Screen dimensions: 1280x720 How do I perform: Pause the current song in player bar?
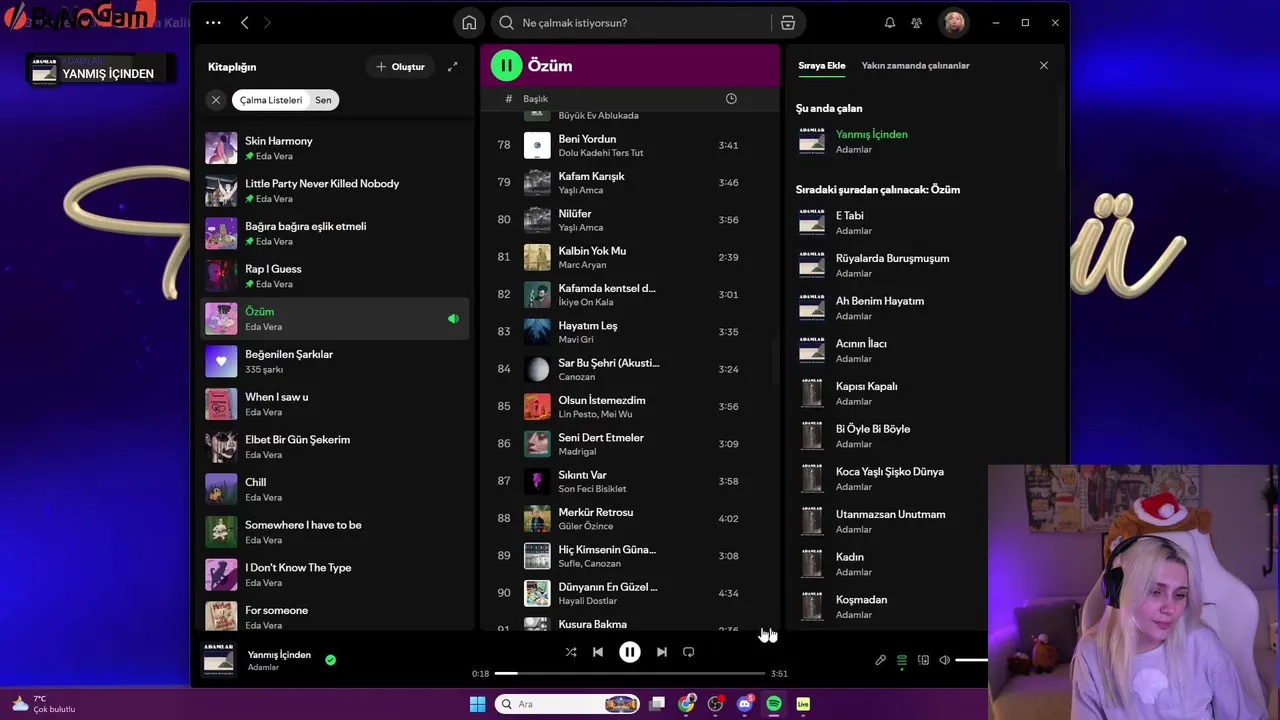(x=630, y=652)
